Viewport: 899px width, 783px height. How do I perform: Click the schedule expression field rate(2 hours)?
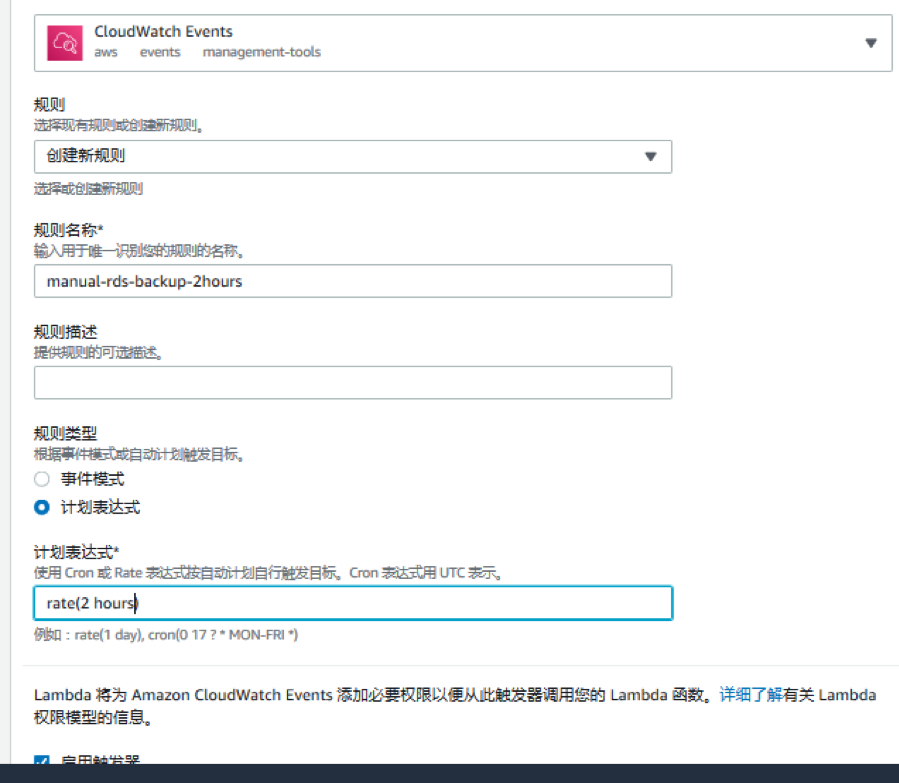tap(353, 603)
